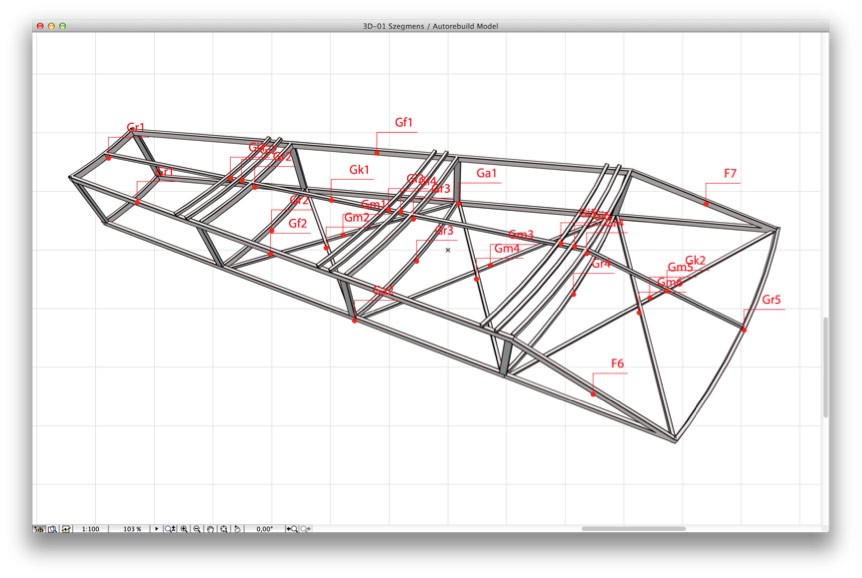Go to previous zoom with arrow-magnifier icon
The width and height of the screenshot is (862, 578).
click(292, 529)
